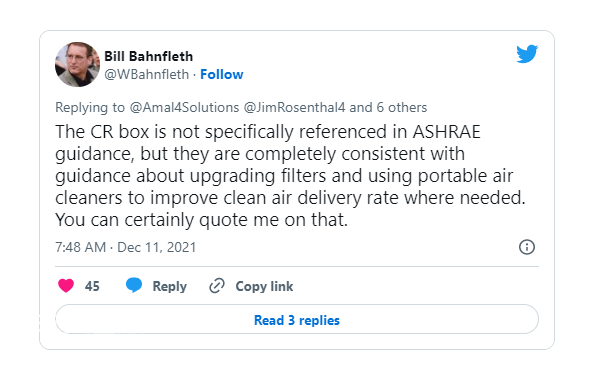Follow Bill Bahnfleth
Screen dimensions: 595x365
pyautogui.click(x=222, y=74)
